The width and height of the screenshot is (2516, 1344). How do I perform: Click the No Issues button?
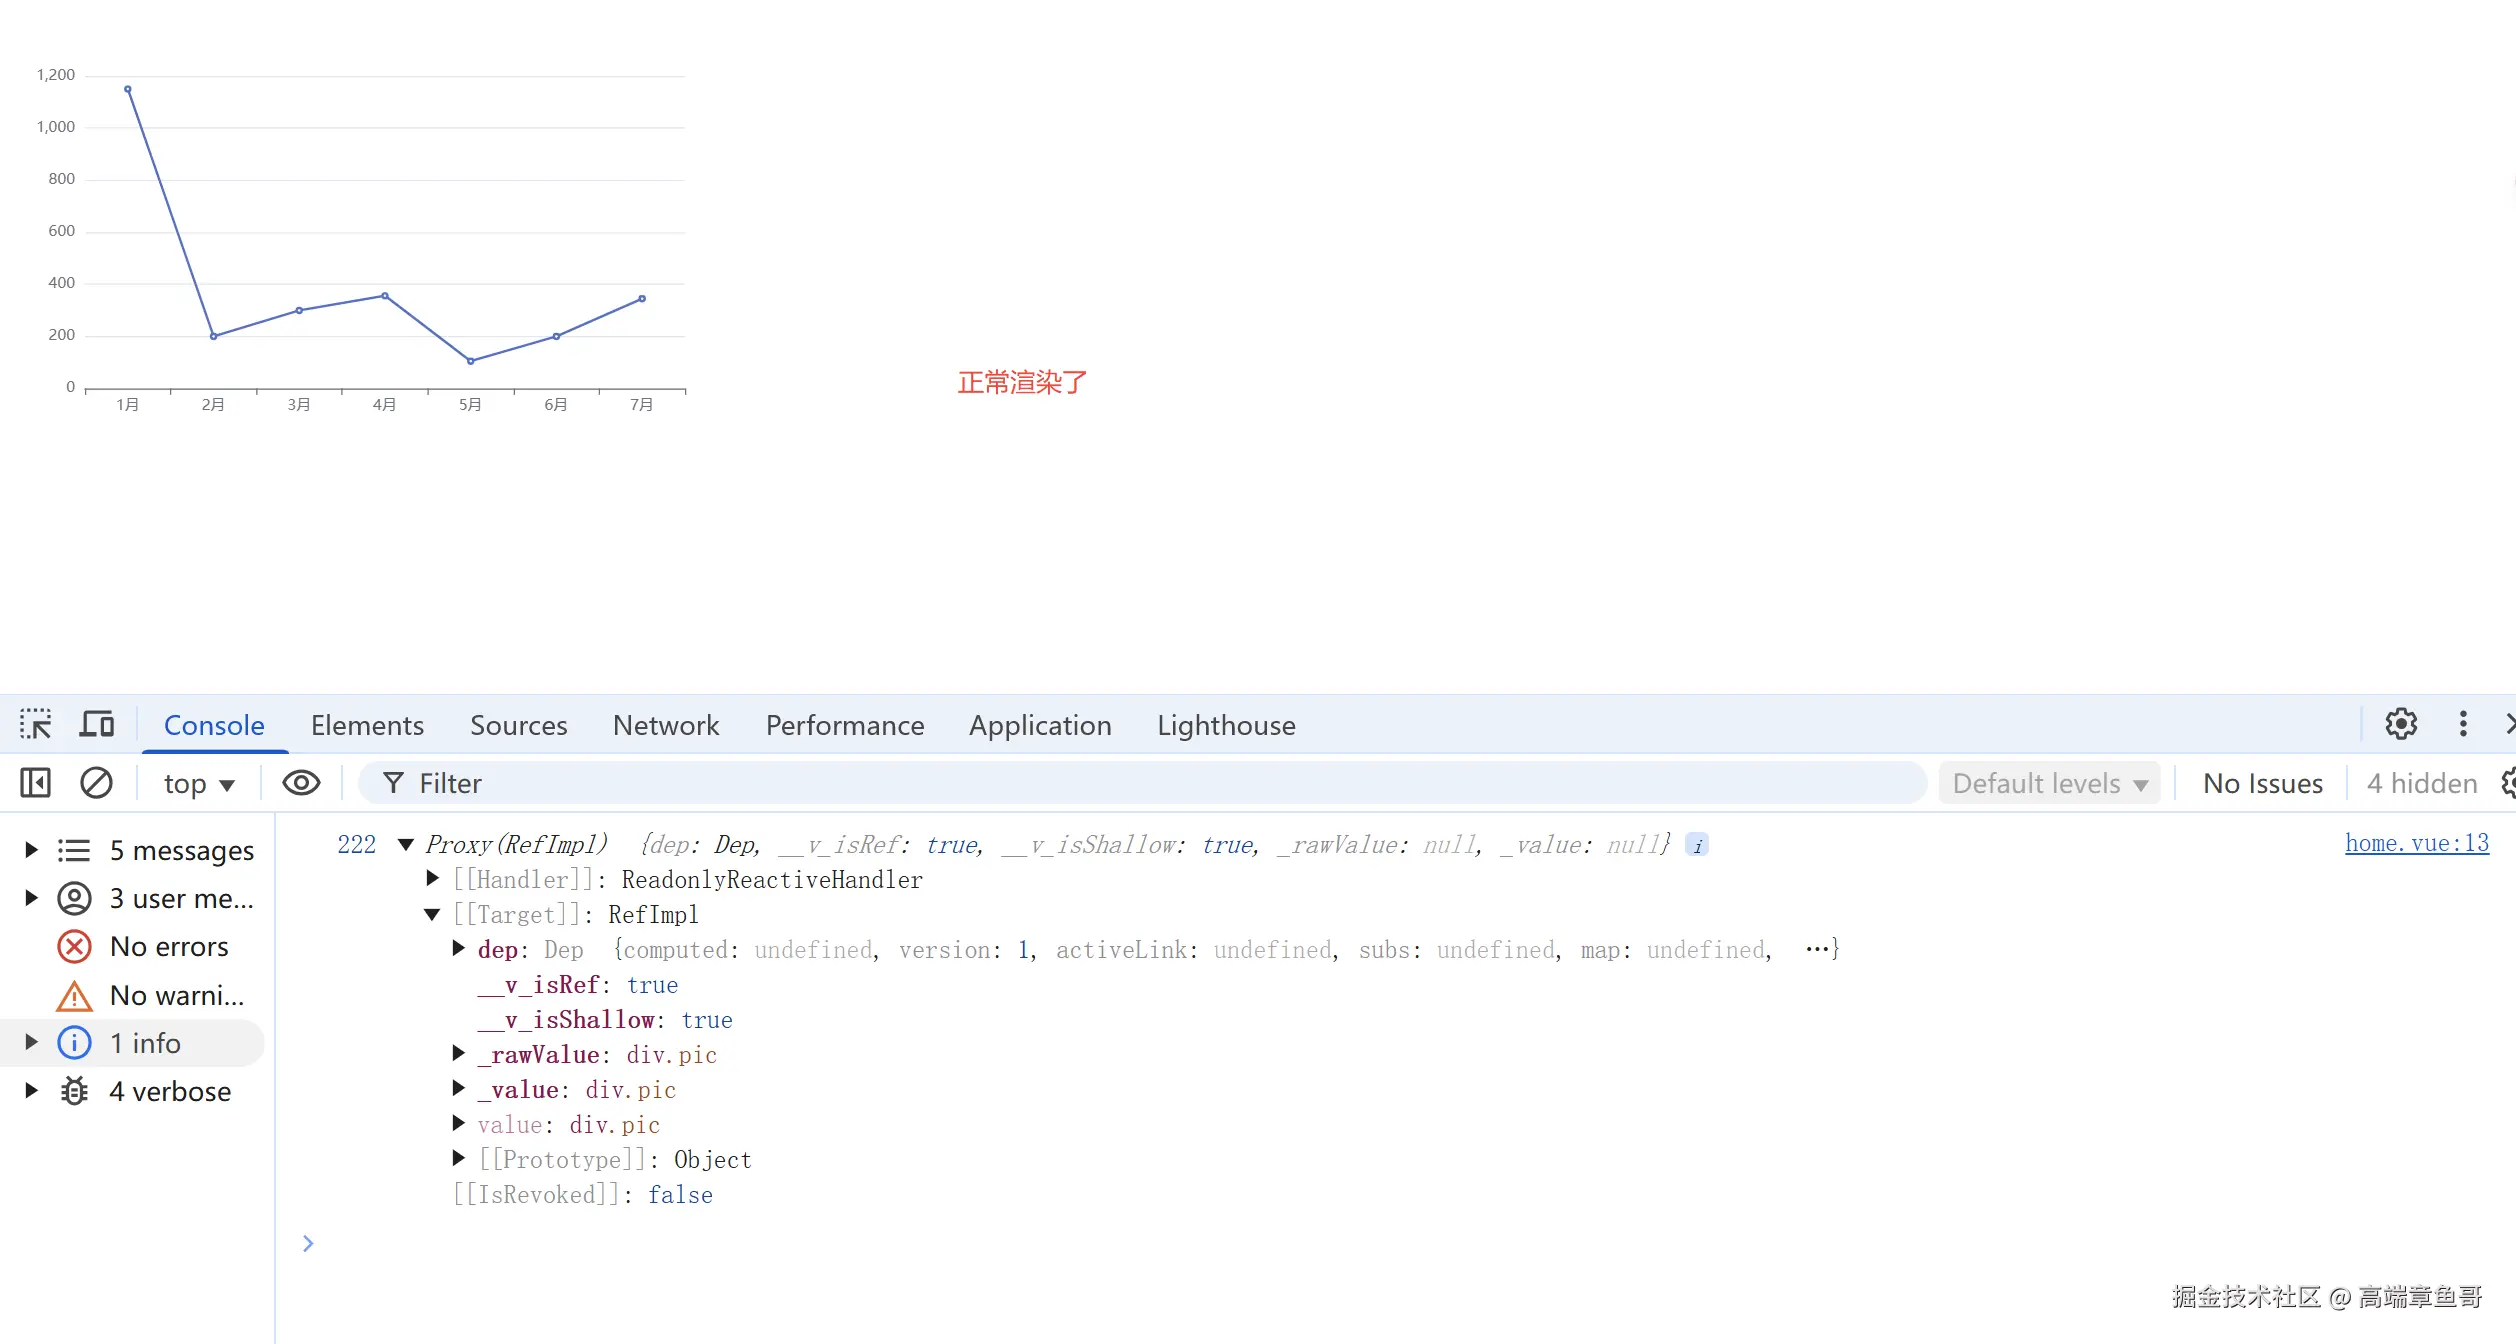tap(2262, 784)
